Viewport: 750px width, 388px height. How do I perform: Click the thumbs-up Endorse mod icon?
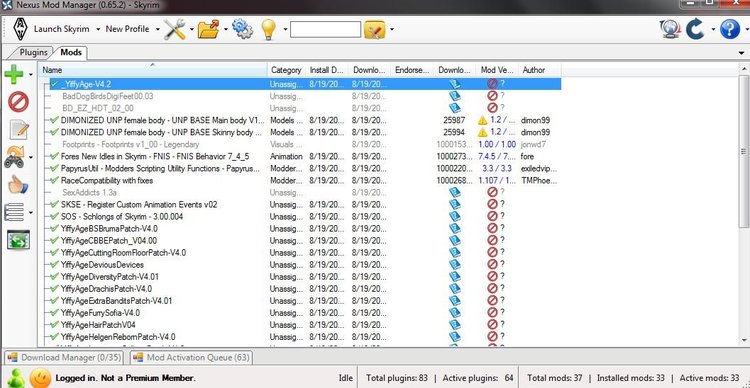18,184
